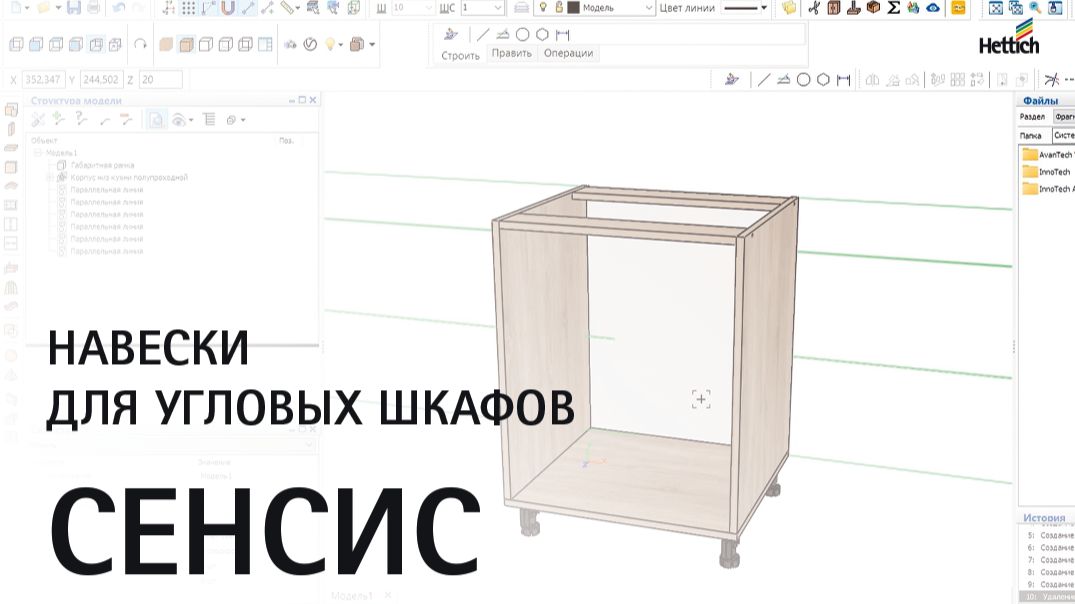Click the trim curves icon near Файлы

point(1051,80)
